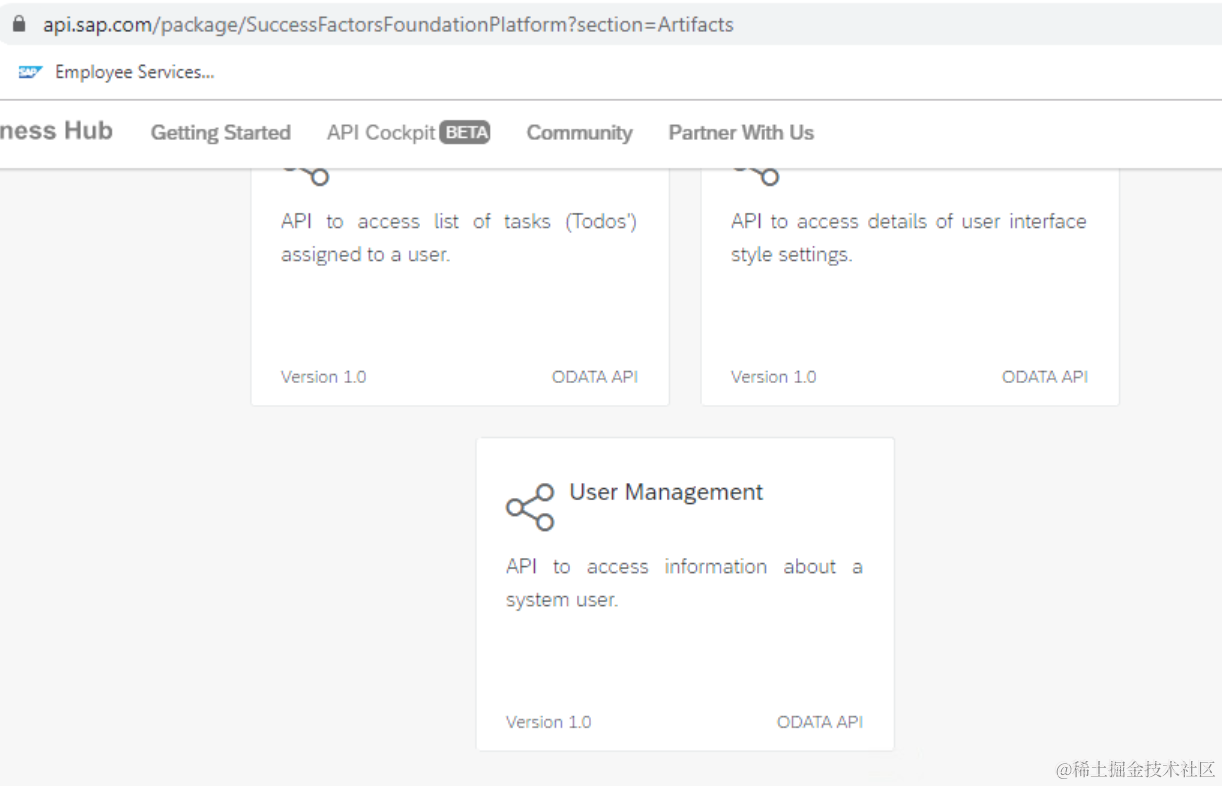The width and height of the screenshot is (1222, 786).
Task: Open the Todos tasks API card description
Action: coord(459,238)
